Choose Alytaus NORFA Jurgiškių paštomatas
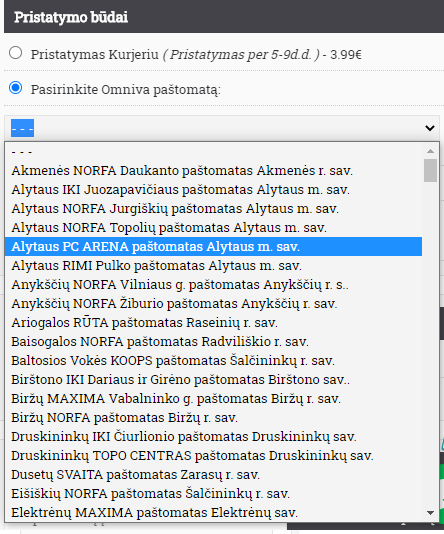444x534 pixels. click(x=213, y=208)
